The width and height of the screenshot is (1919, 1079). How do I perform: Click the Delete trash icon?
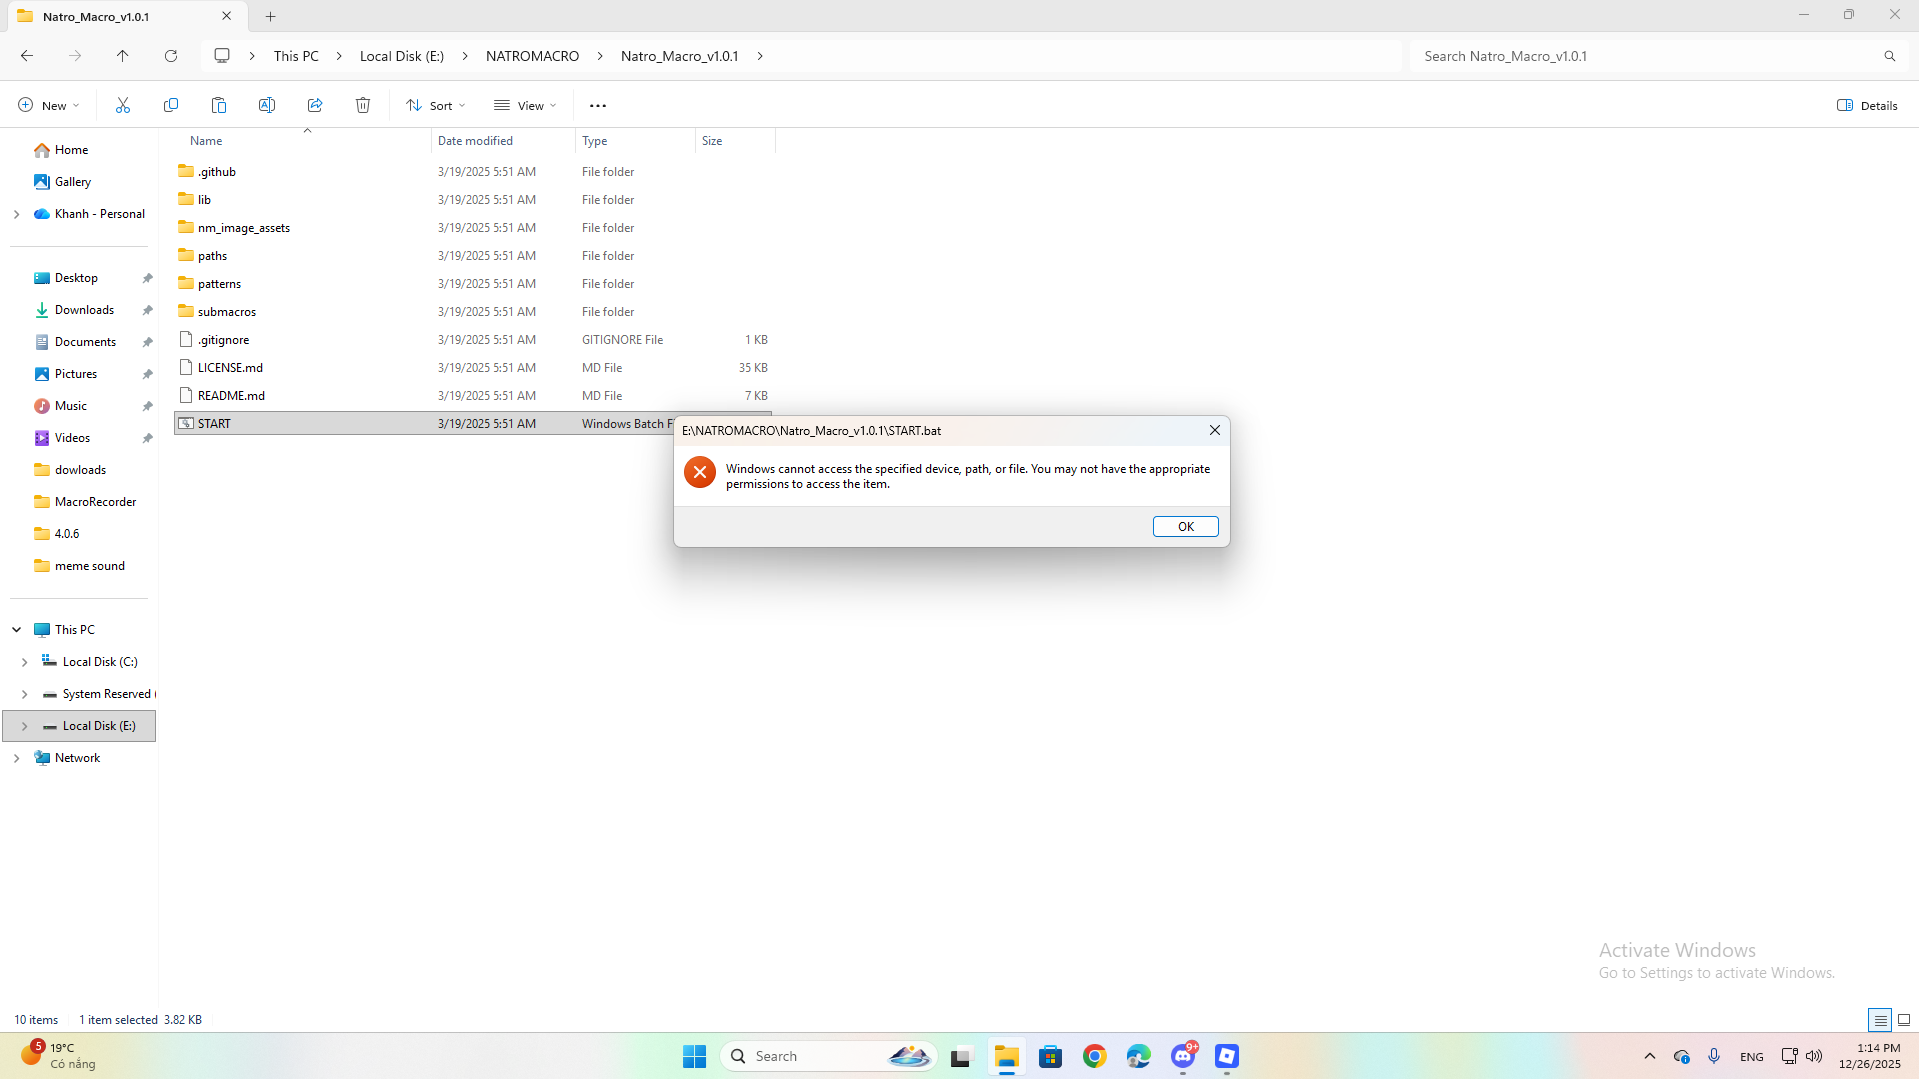point(363,105)
